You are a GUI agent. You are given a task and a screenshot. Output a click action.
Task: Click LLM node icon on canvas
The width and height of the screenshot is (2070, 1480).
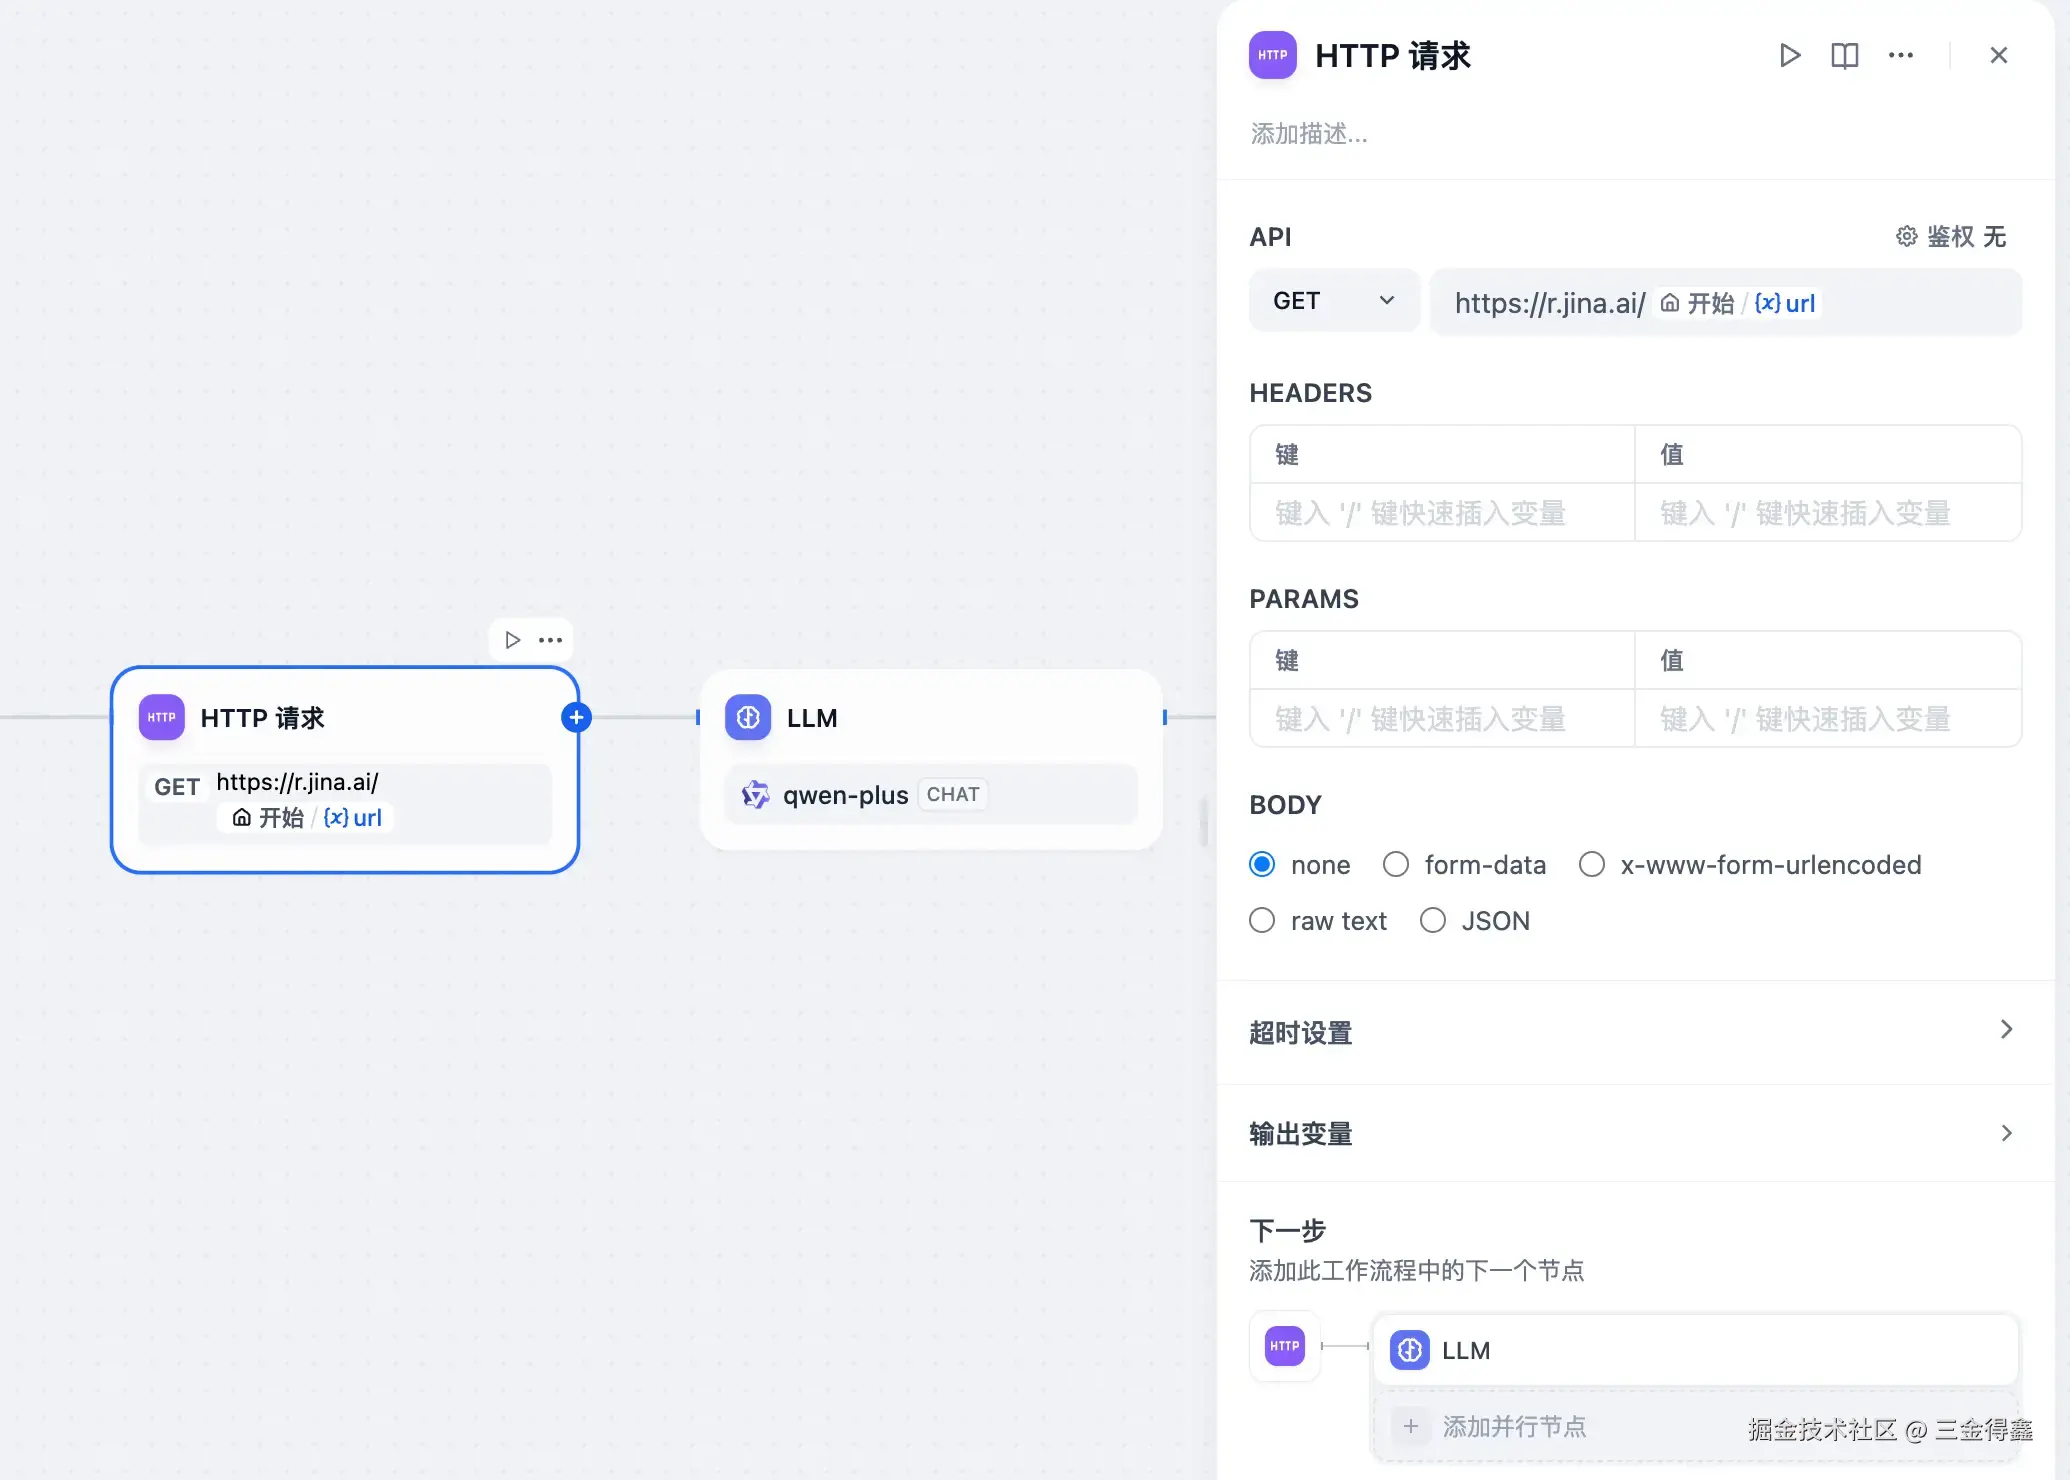[748, 718]
